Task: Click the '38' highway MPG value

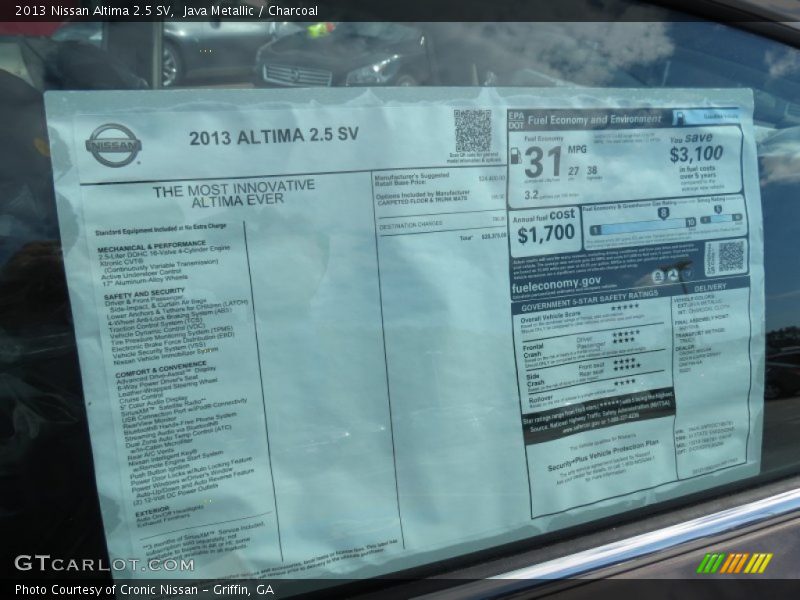Action: (x=592, y=170)
